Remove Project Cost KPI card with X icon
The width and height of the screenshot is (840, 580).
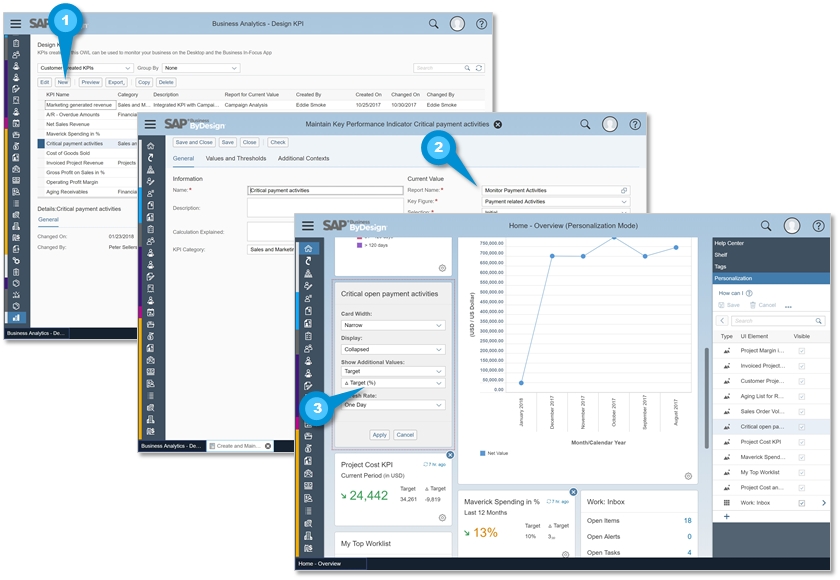450,455
